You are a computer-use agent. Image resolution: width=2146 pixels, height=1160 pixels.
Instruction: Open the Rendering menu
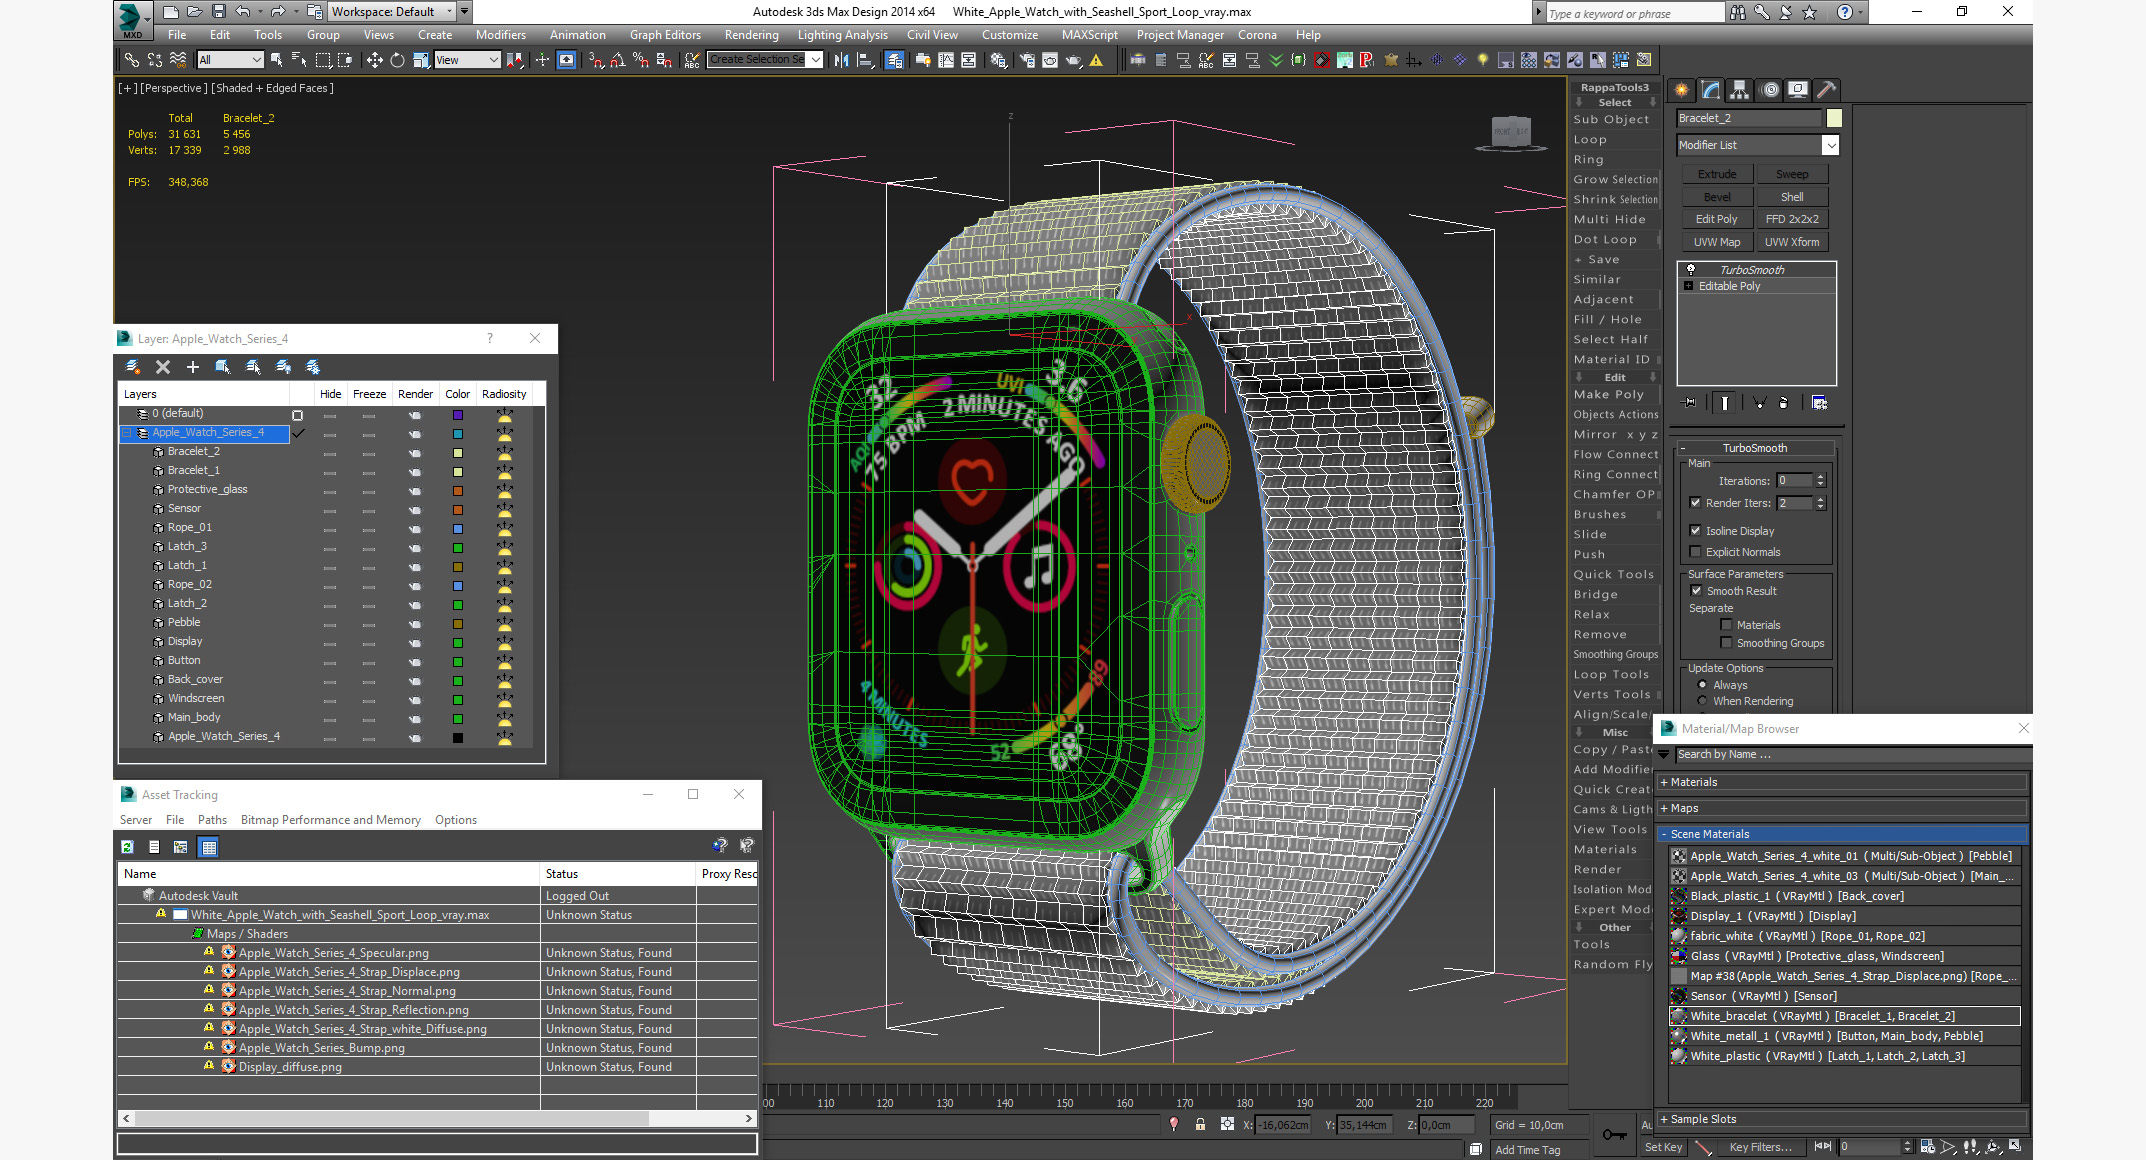point(750,35)
